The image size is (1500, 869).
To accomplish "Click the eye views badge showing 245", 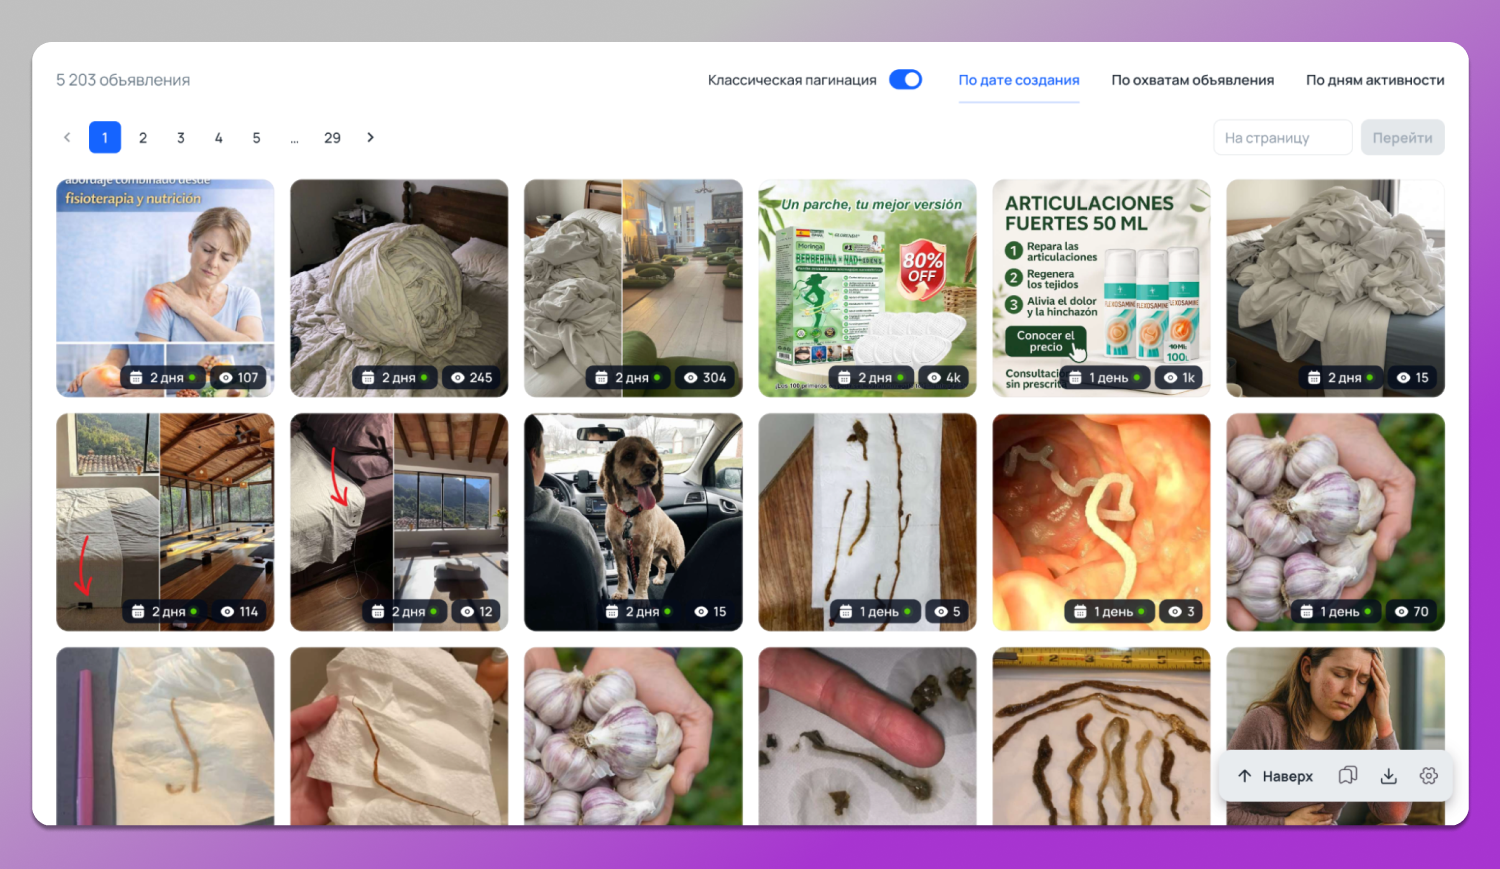I will 472,378.
